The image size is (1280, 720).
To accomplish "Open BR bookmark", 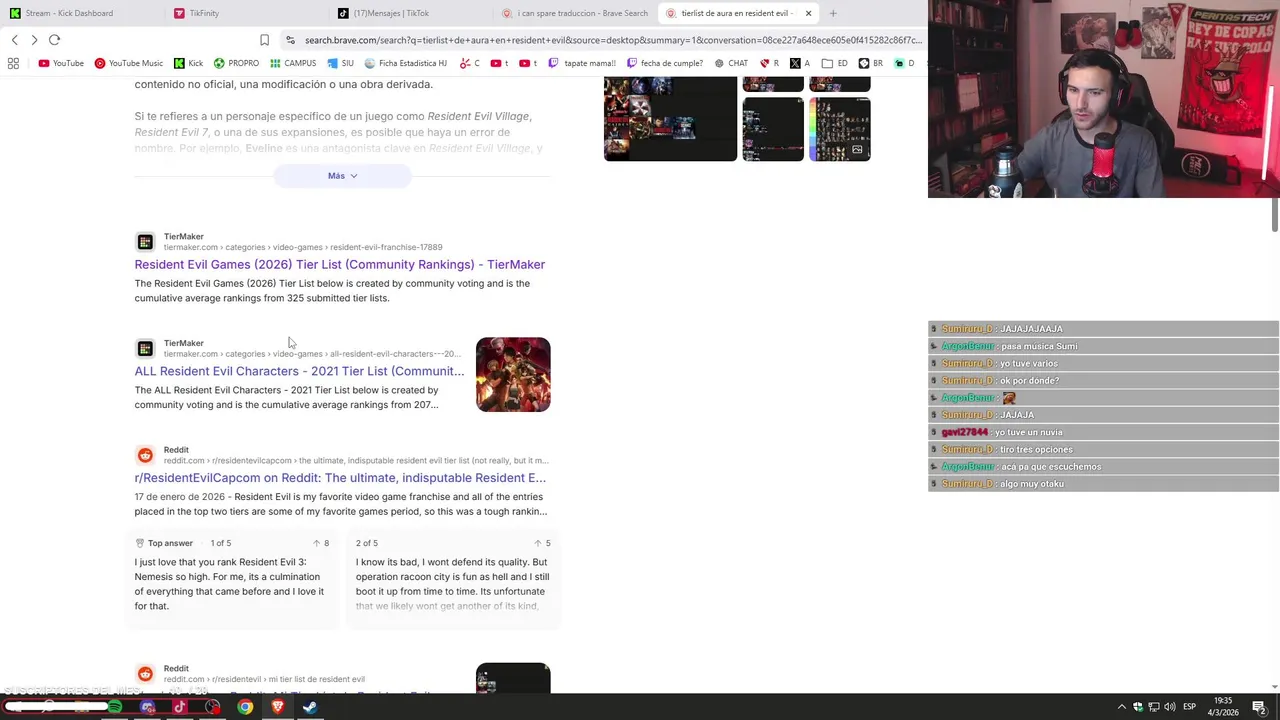I will coord(871,63).
